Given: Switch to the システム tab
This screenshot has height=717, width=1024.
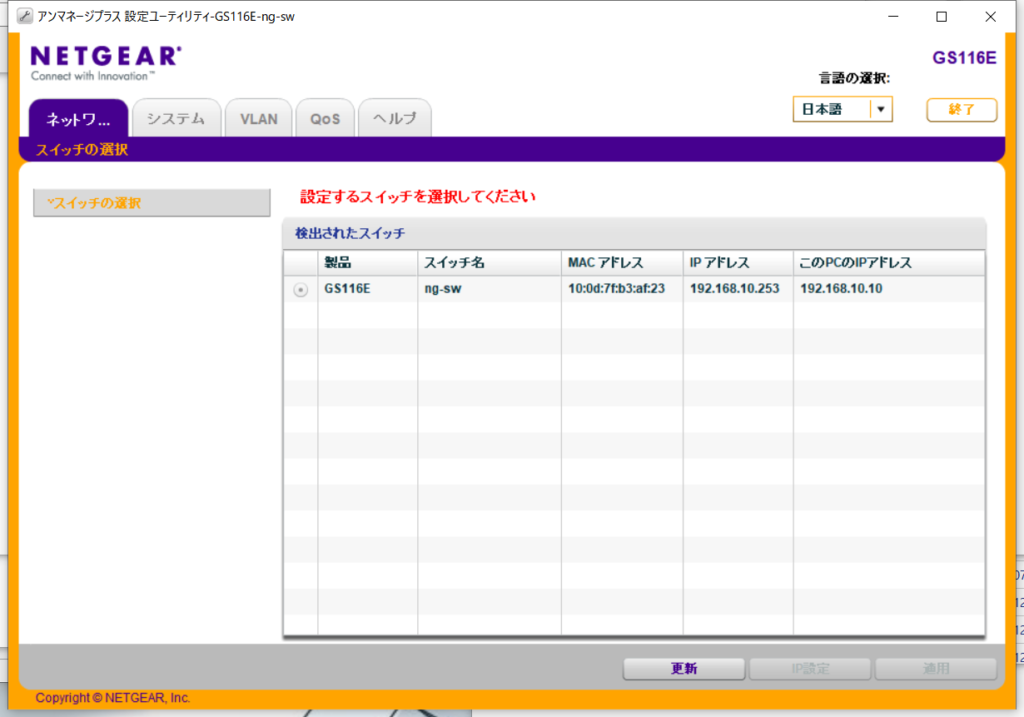Looking at the screenshot, I should coord(176,118).
